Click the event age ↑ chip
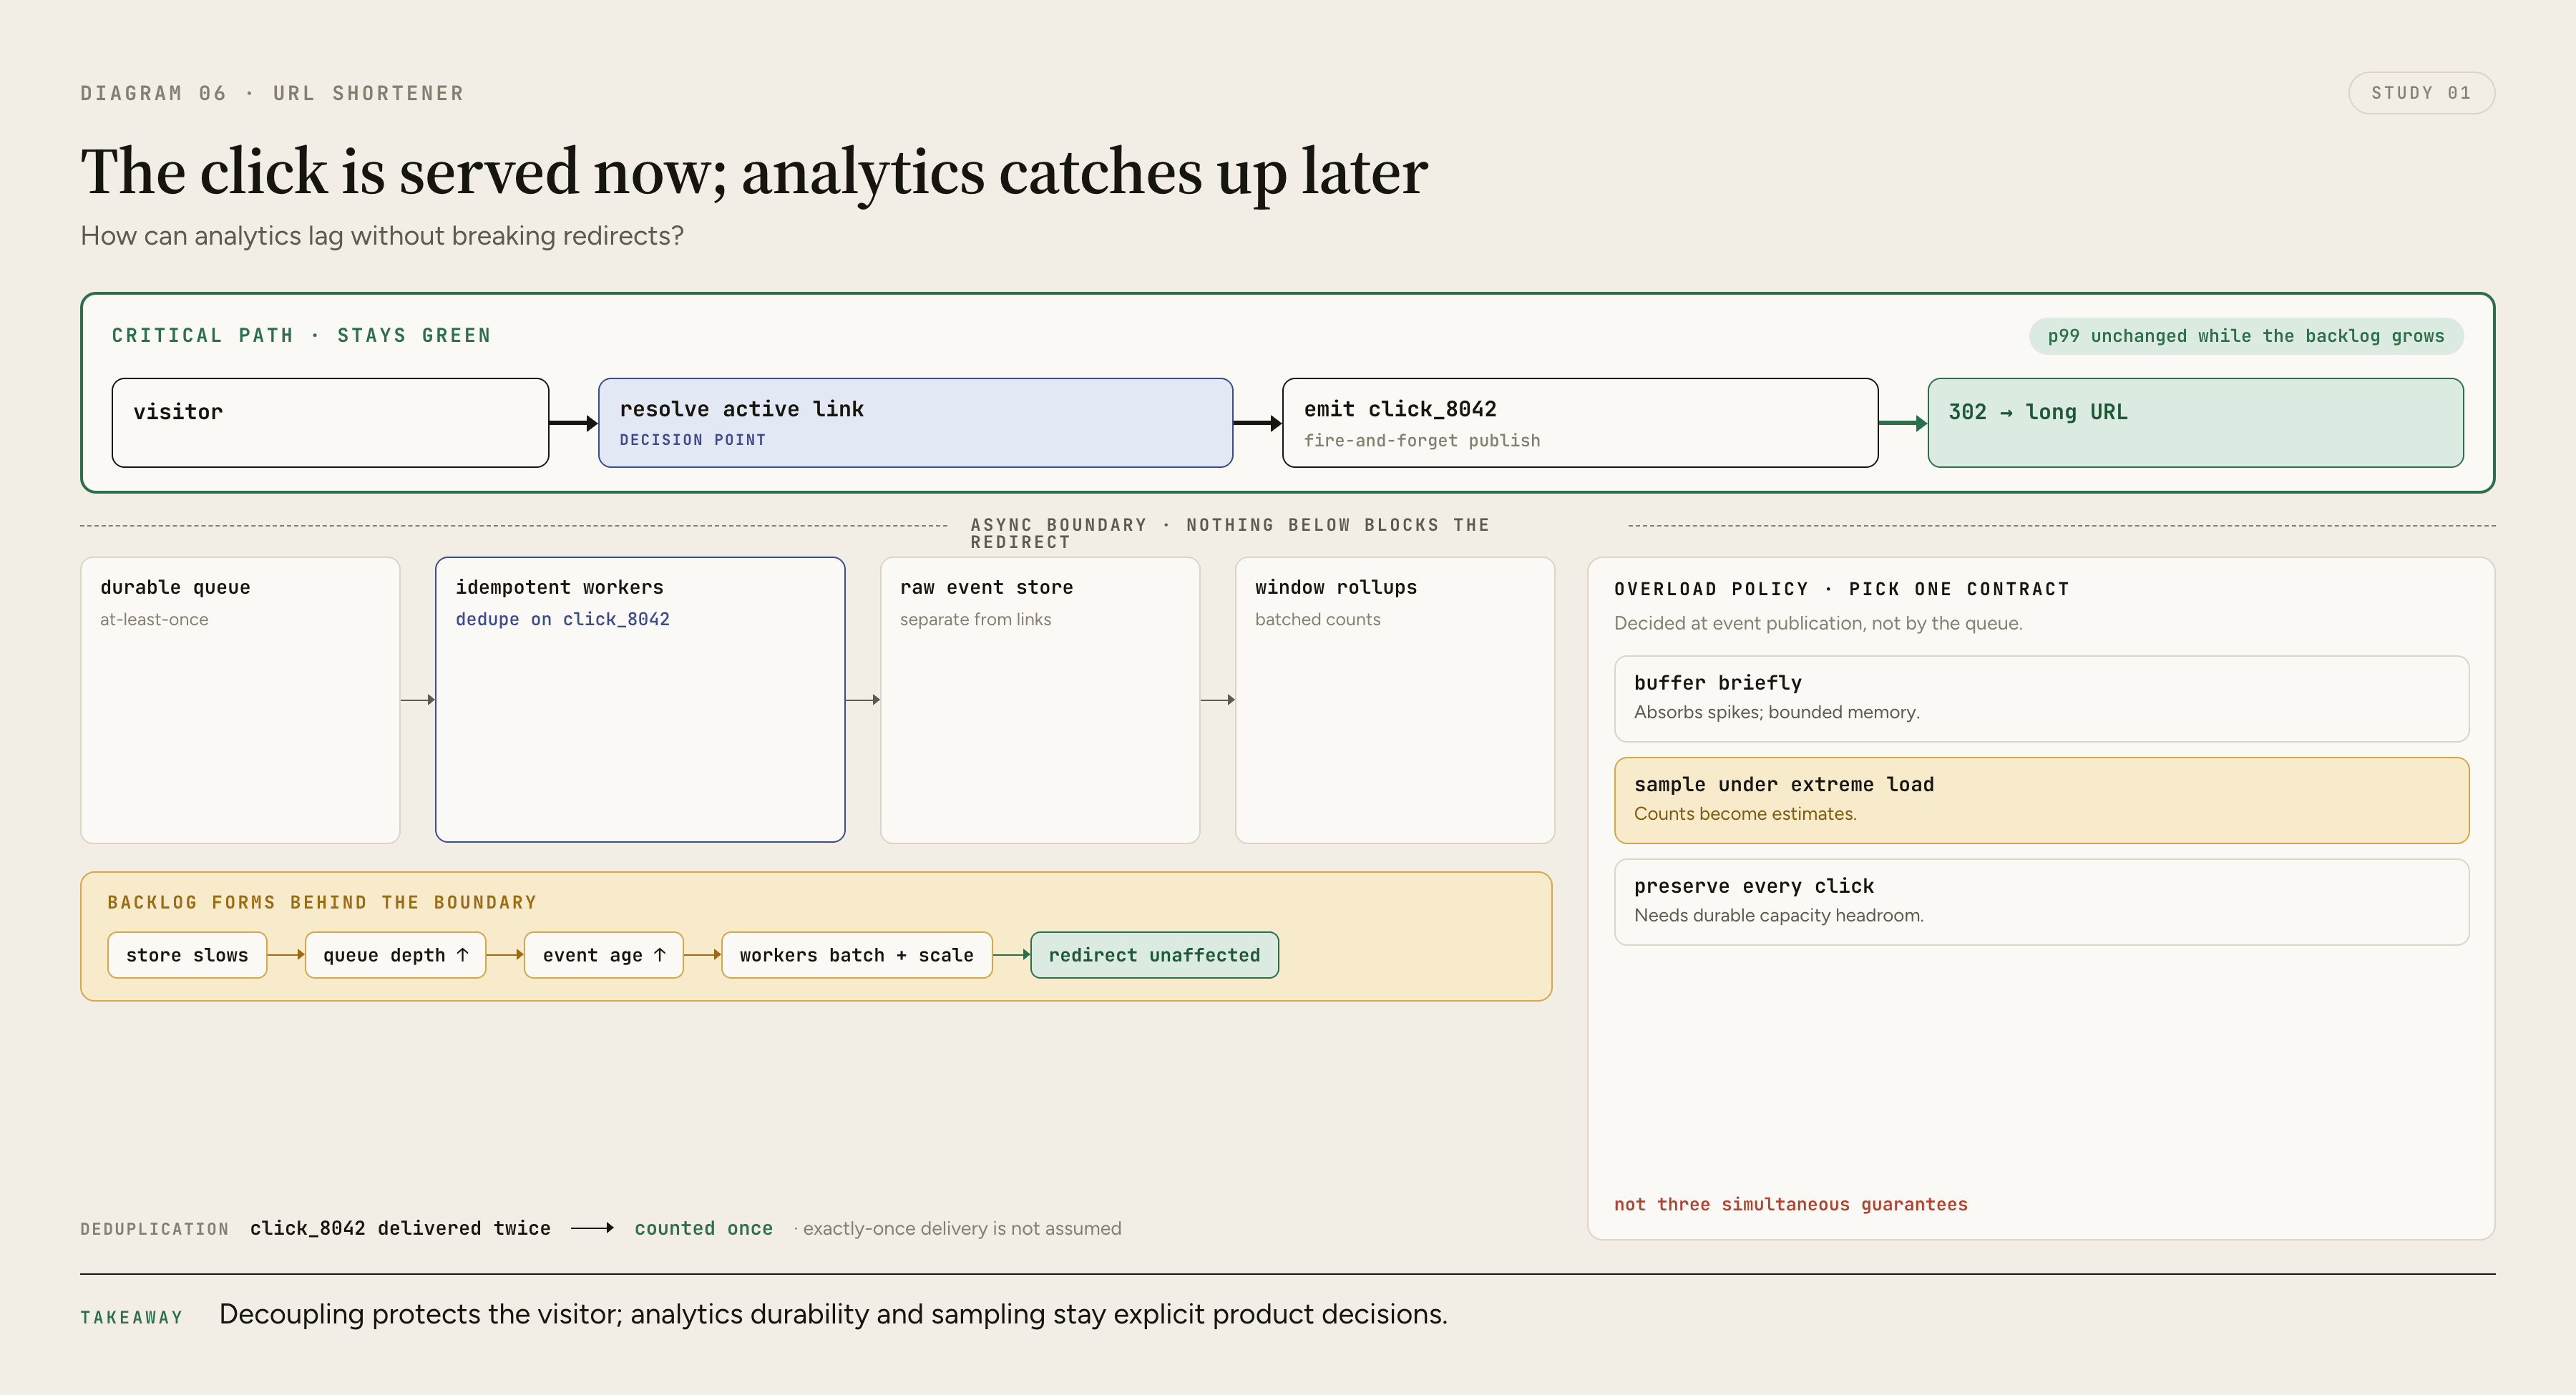Screen dimensions: 2576x1395 tap(603, 955)
